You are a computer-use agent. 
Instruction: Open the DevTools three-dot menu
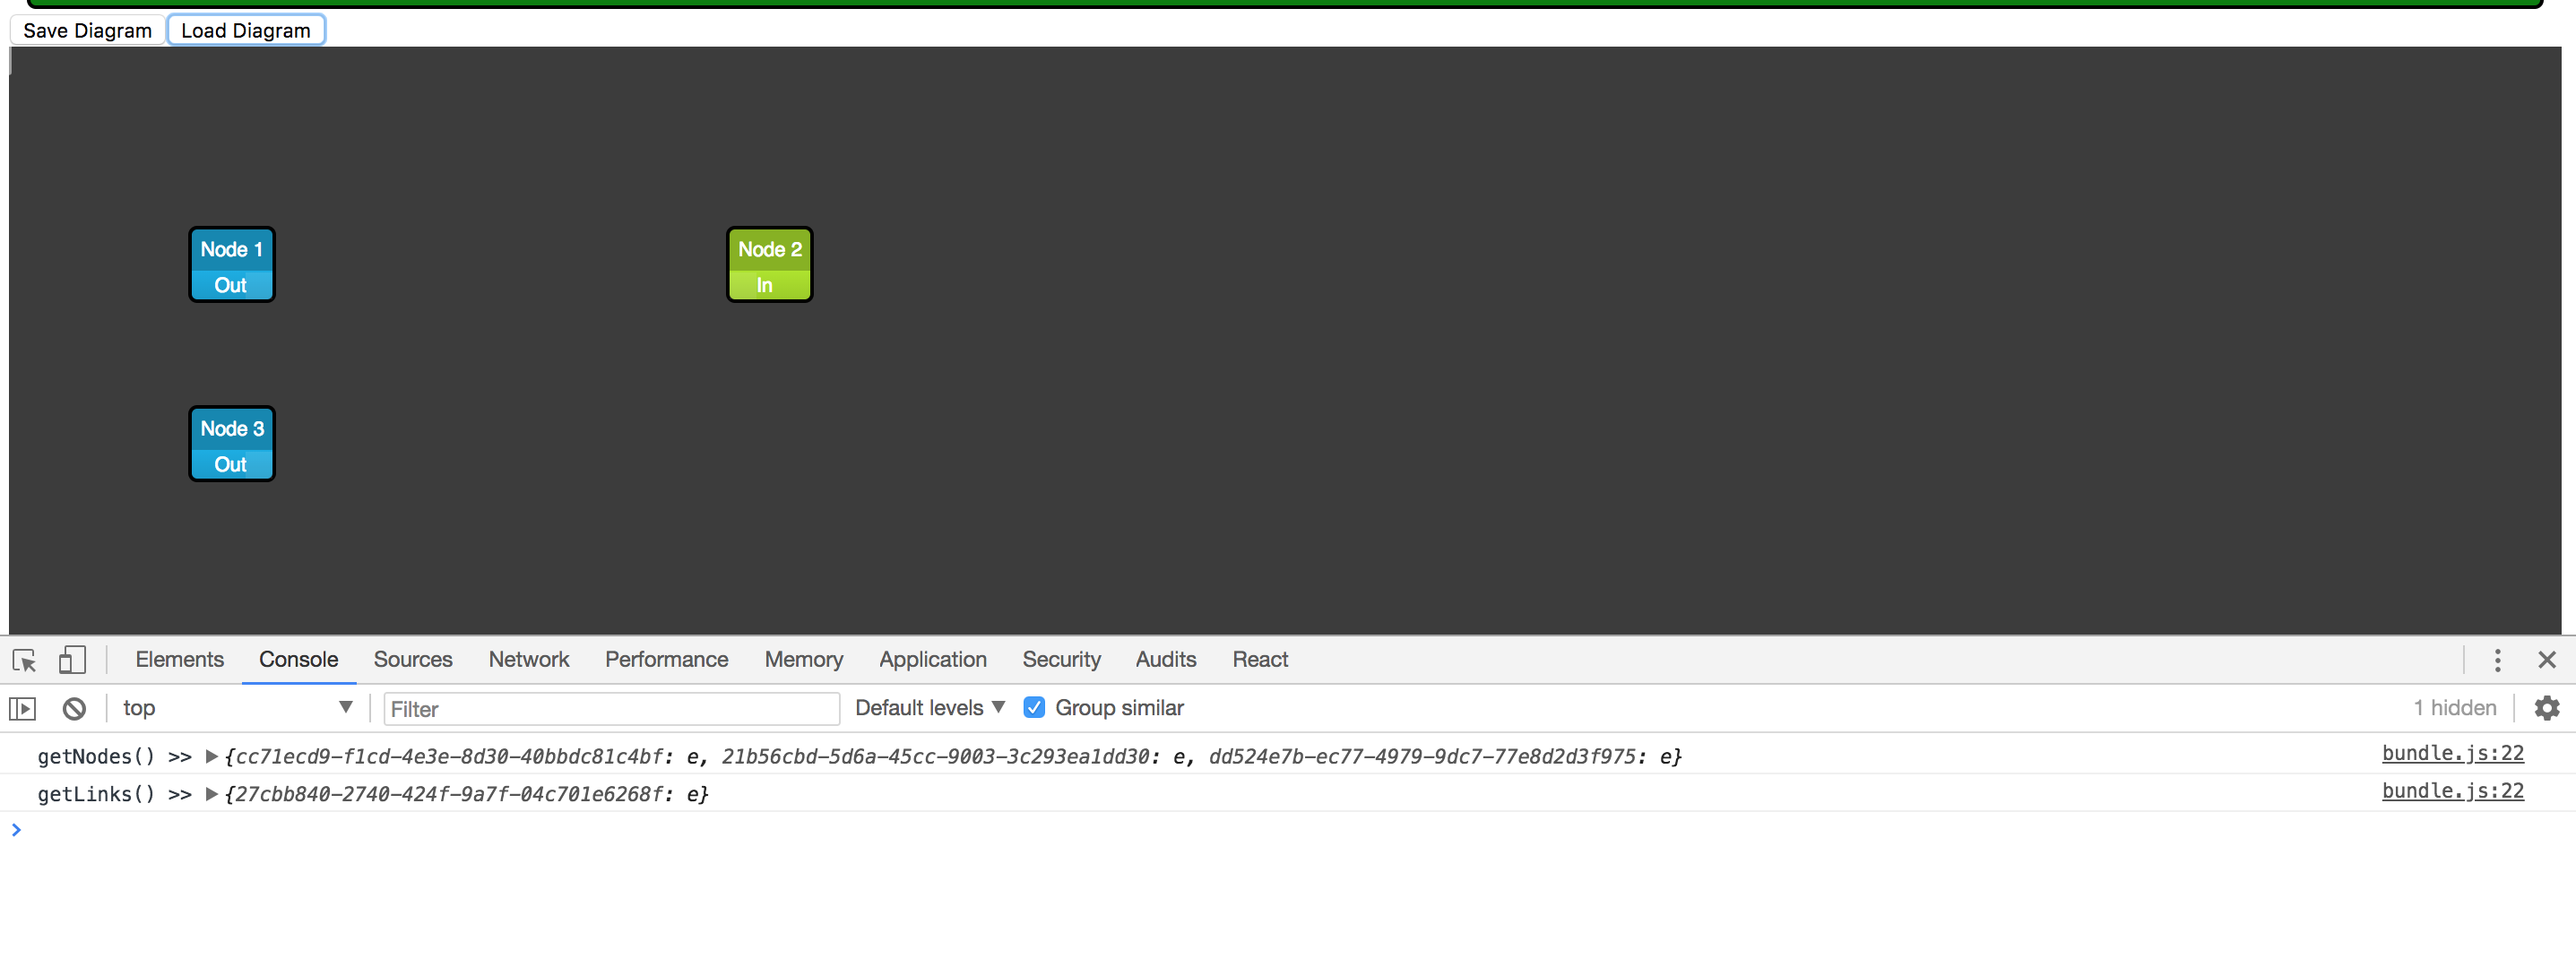click(x=2497, y=660)
